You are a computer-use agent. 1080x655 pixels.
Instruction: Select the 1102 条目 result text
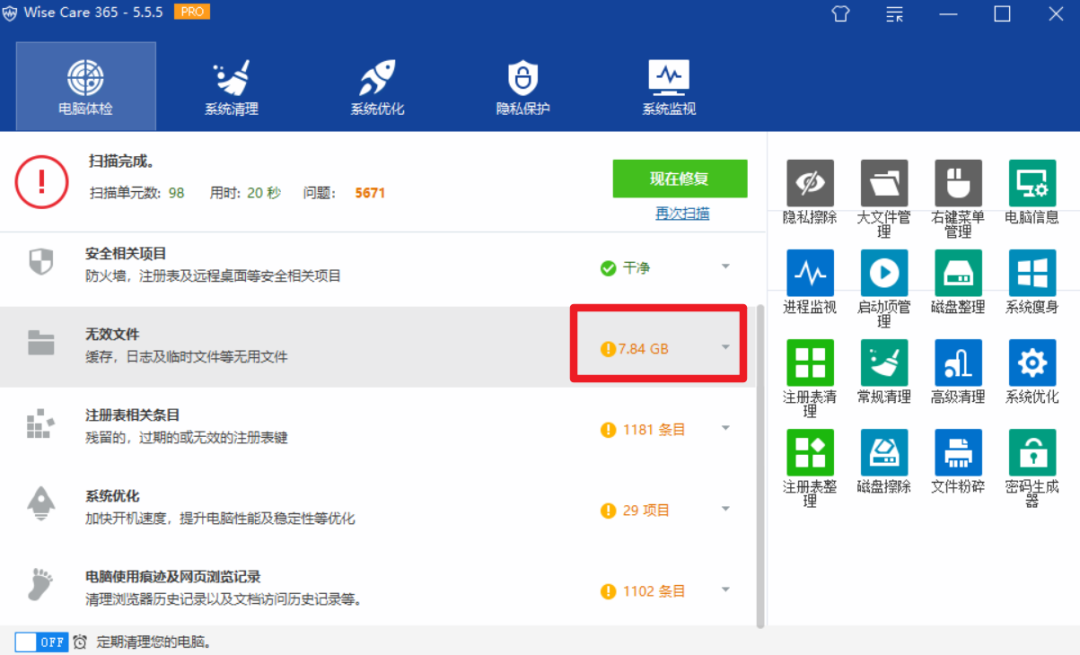coord(654,591)
